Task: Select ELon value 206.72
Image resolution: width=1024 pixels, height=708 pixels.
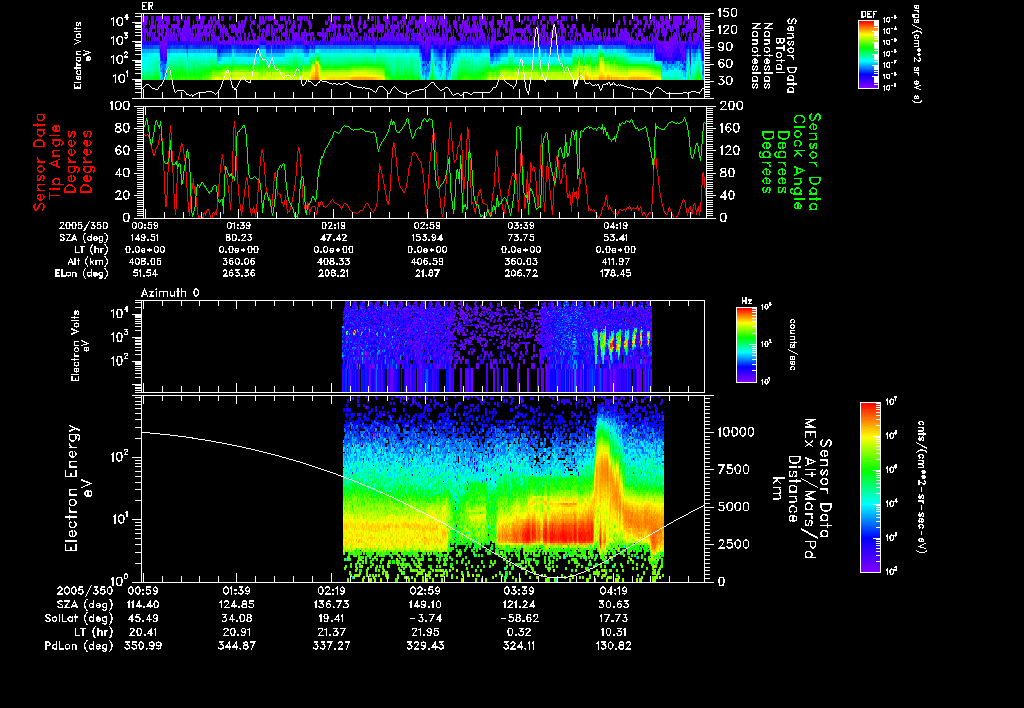Action: 521,273
